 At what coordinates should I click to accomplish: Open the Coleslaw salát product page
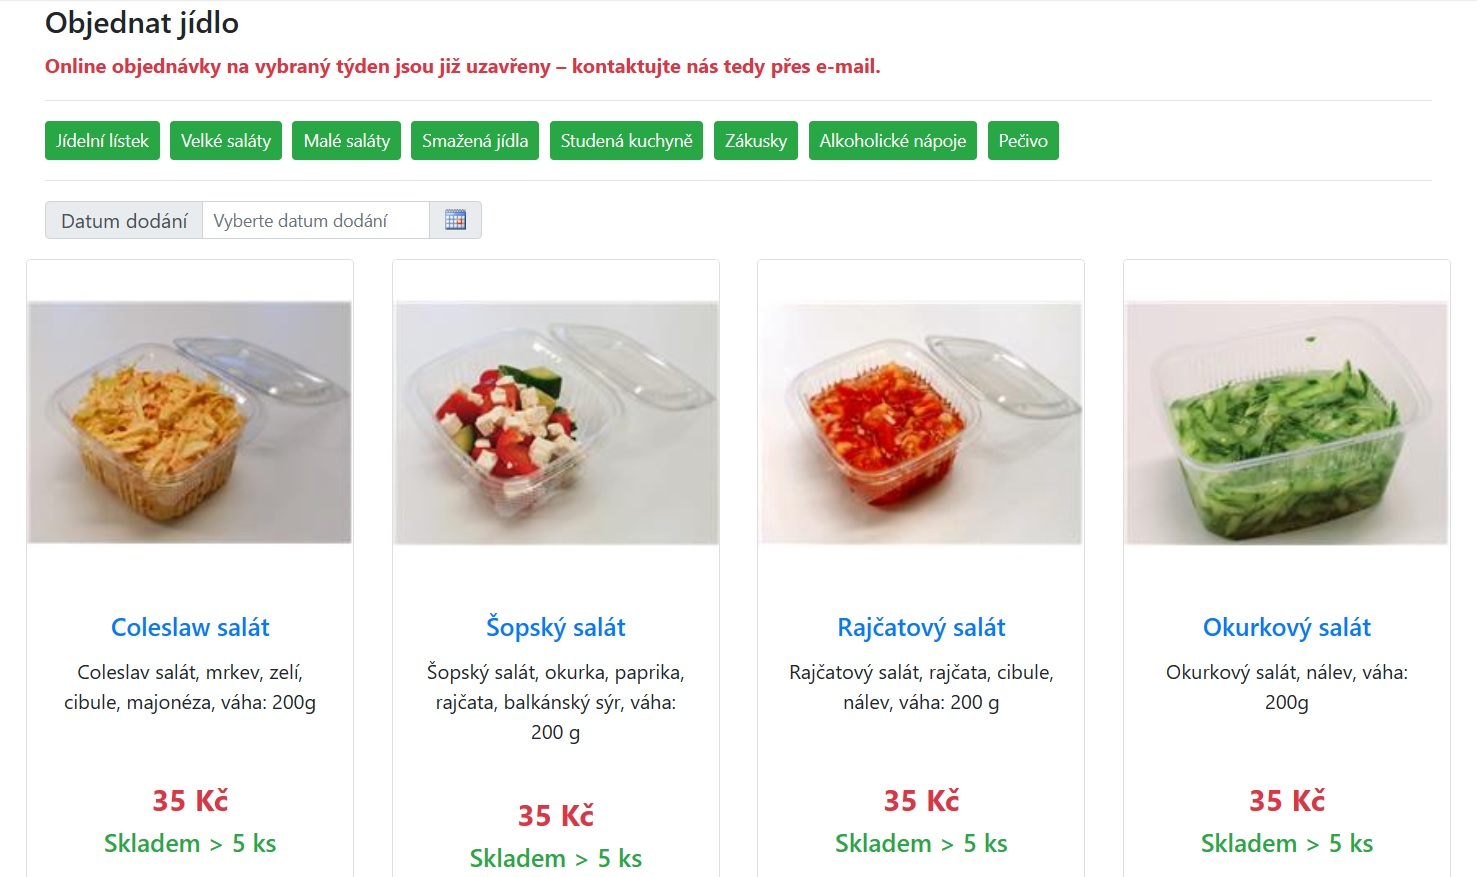tap(189, 627)
